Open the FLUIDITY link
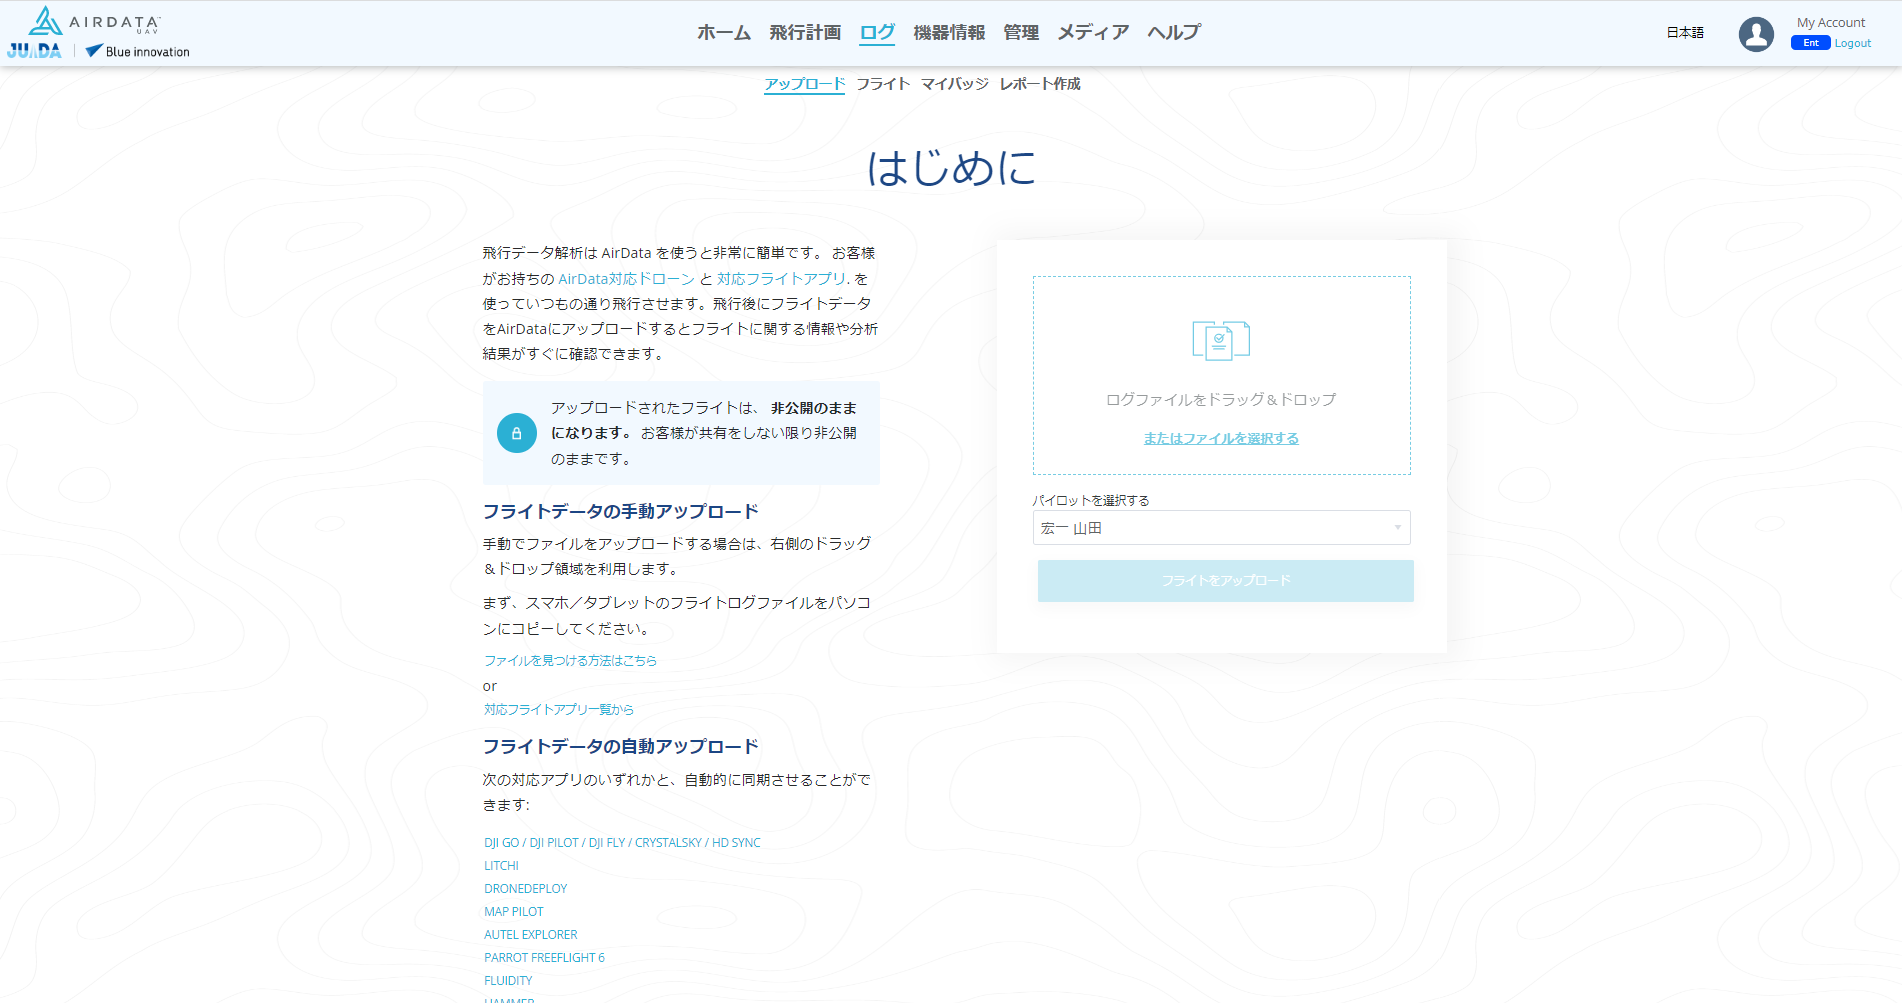This screenshot has height=1003, width=1902. coord(508,981)
